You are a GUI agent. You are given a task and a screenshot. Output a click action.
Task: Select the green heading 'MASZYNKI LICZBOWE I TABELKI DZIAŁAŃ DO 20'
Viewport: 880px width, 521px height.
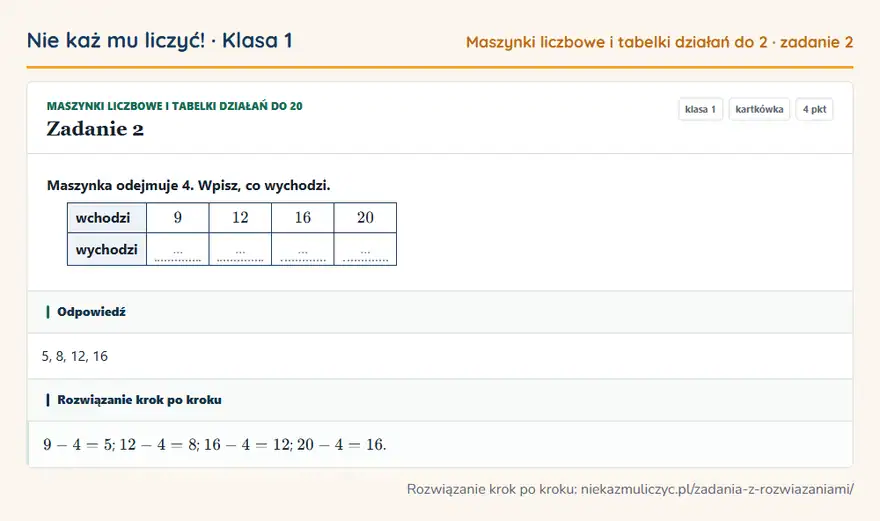pos(175,106)
